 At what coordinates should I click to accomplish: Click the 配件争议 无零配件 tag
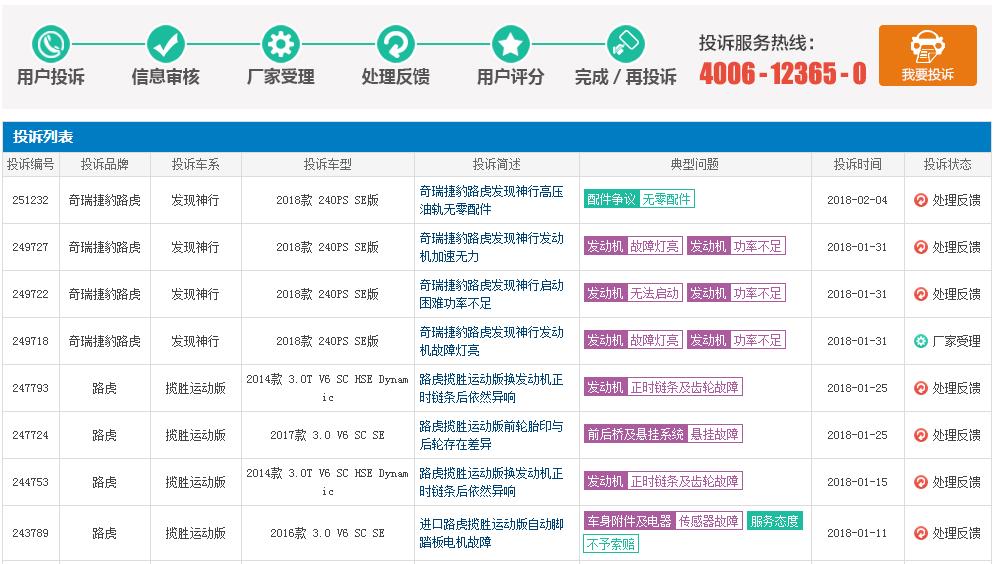[639, 199]
